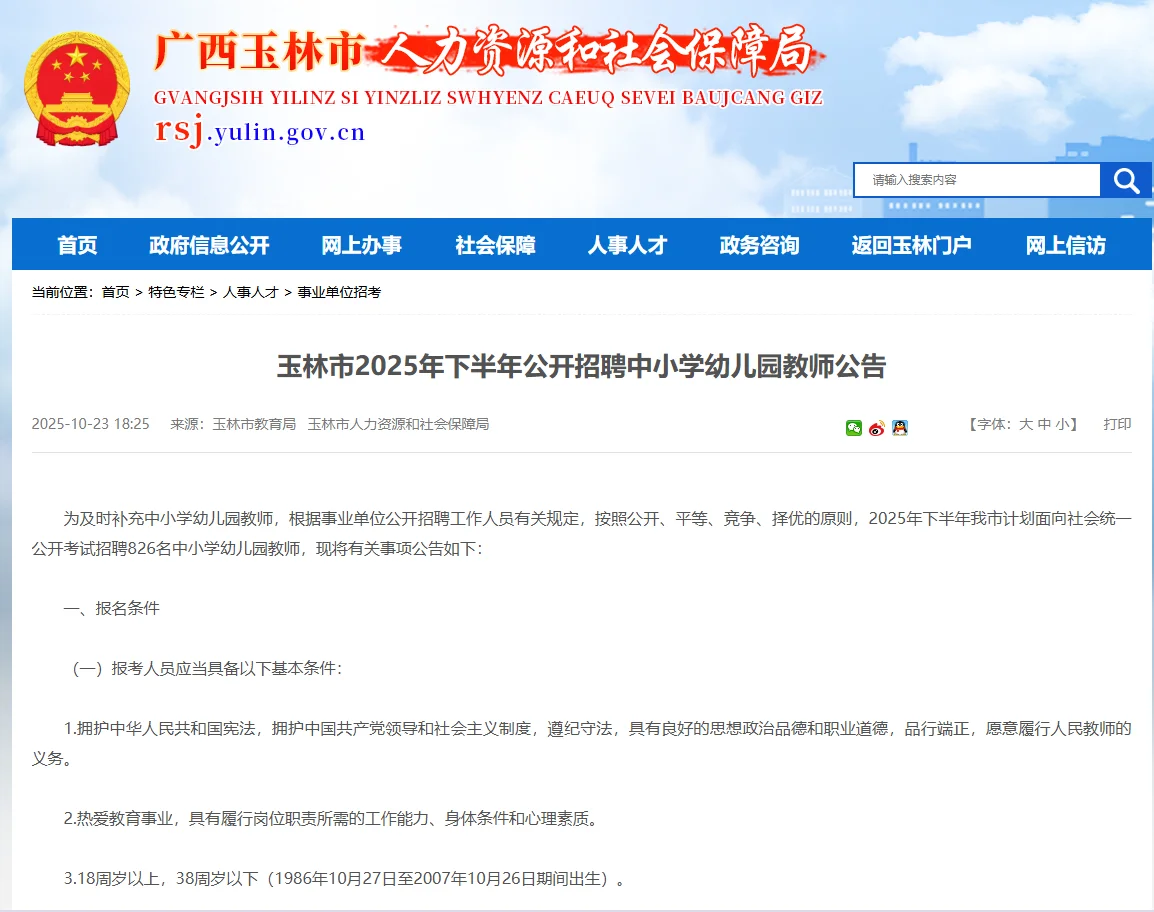
Task: Open the 网上信访 menu item
Action: (1063, 244)
